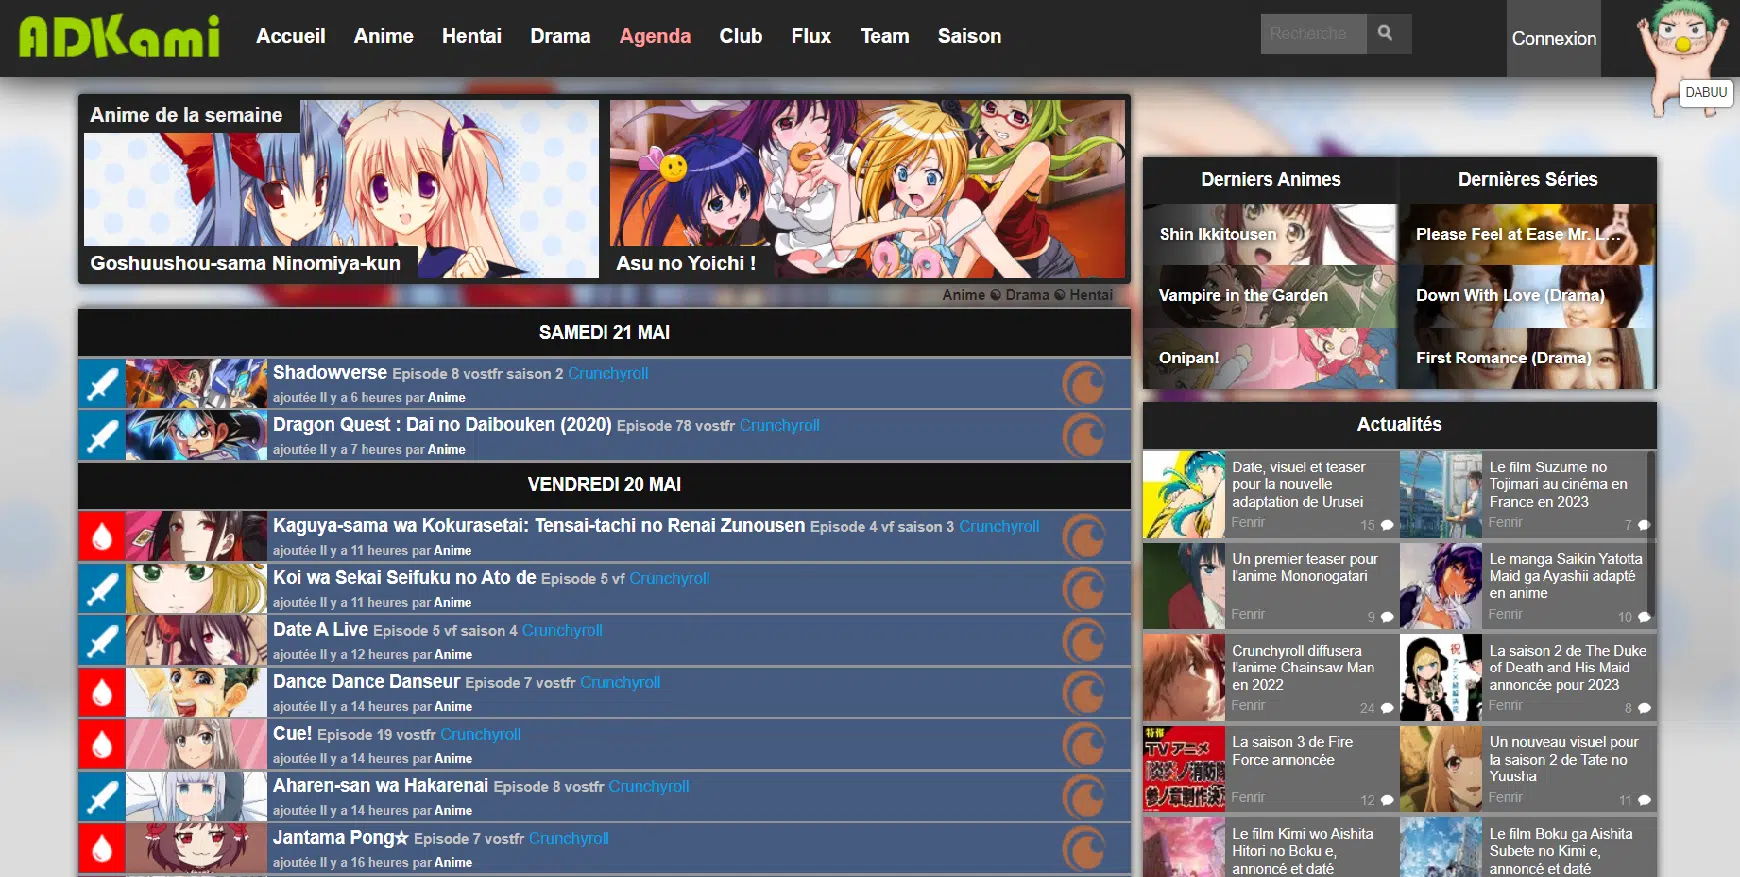Open Dragon Quest Dai no Daibouken title

click(x=442, y=424)
